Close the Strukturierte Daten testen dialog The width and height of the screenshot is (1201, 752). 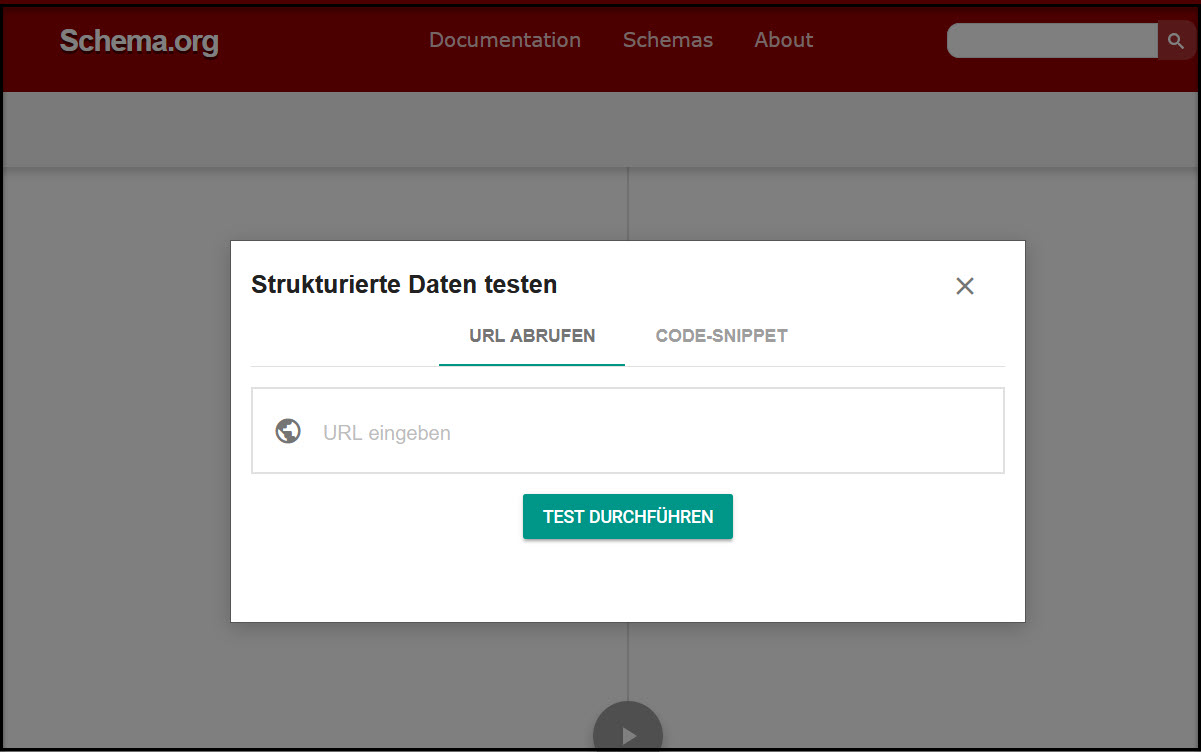(965, 286)
